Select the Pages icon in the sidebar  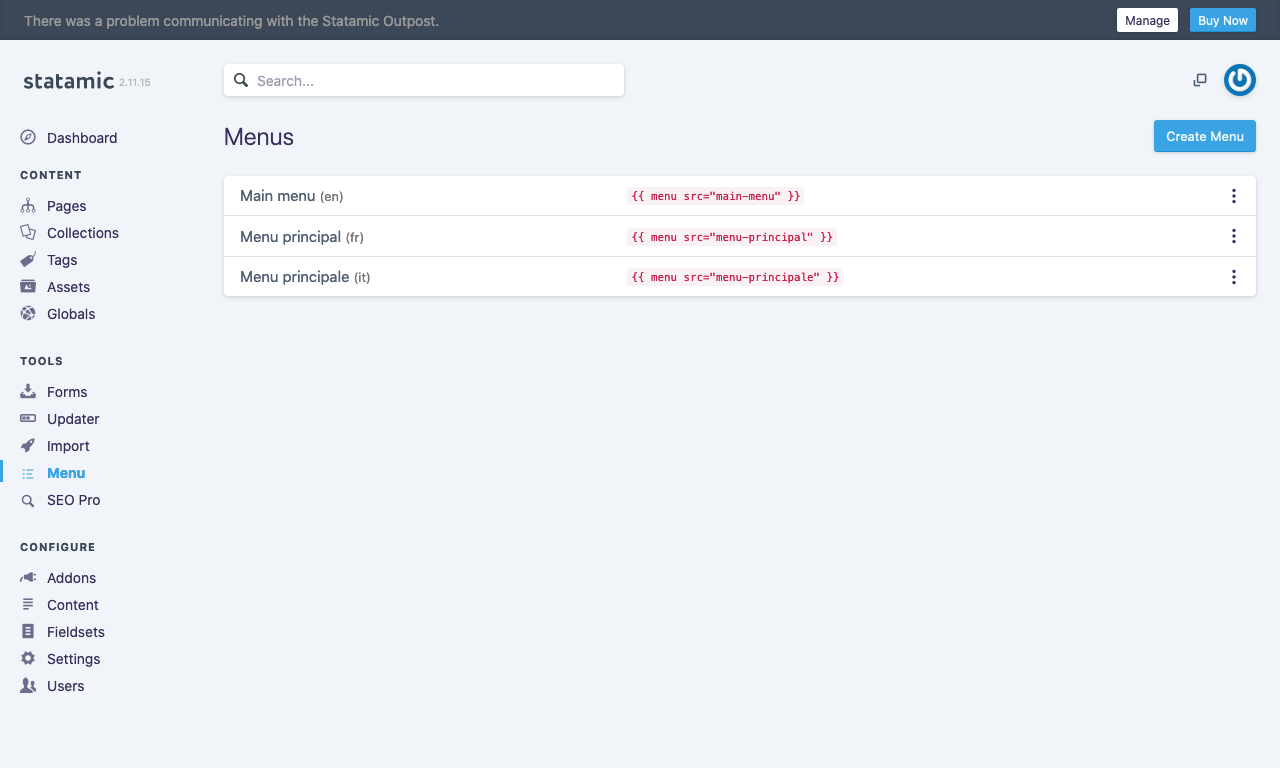(28, 205)
